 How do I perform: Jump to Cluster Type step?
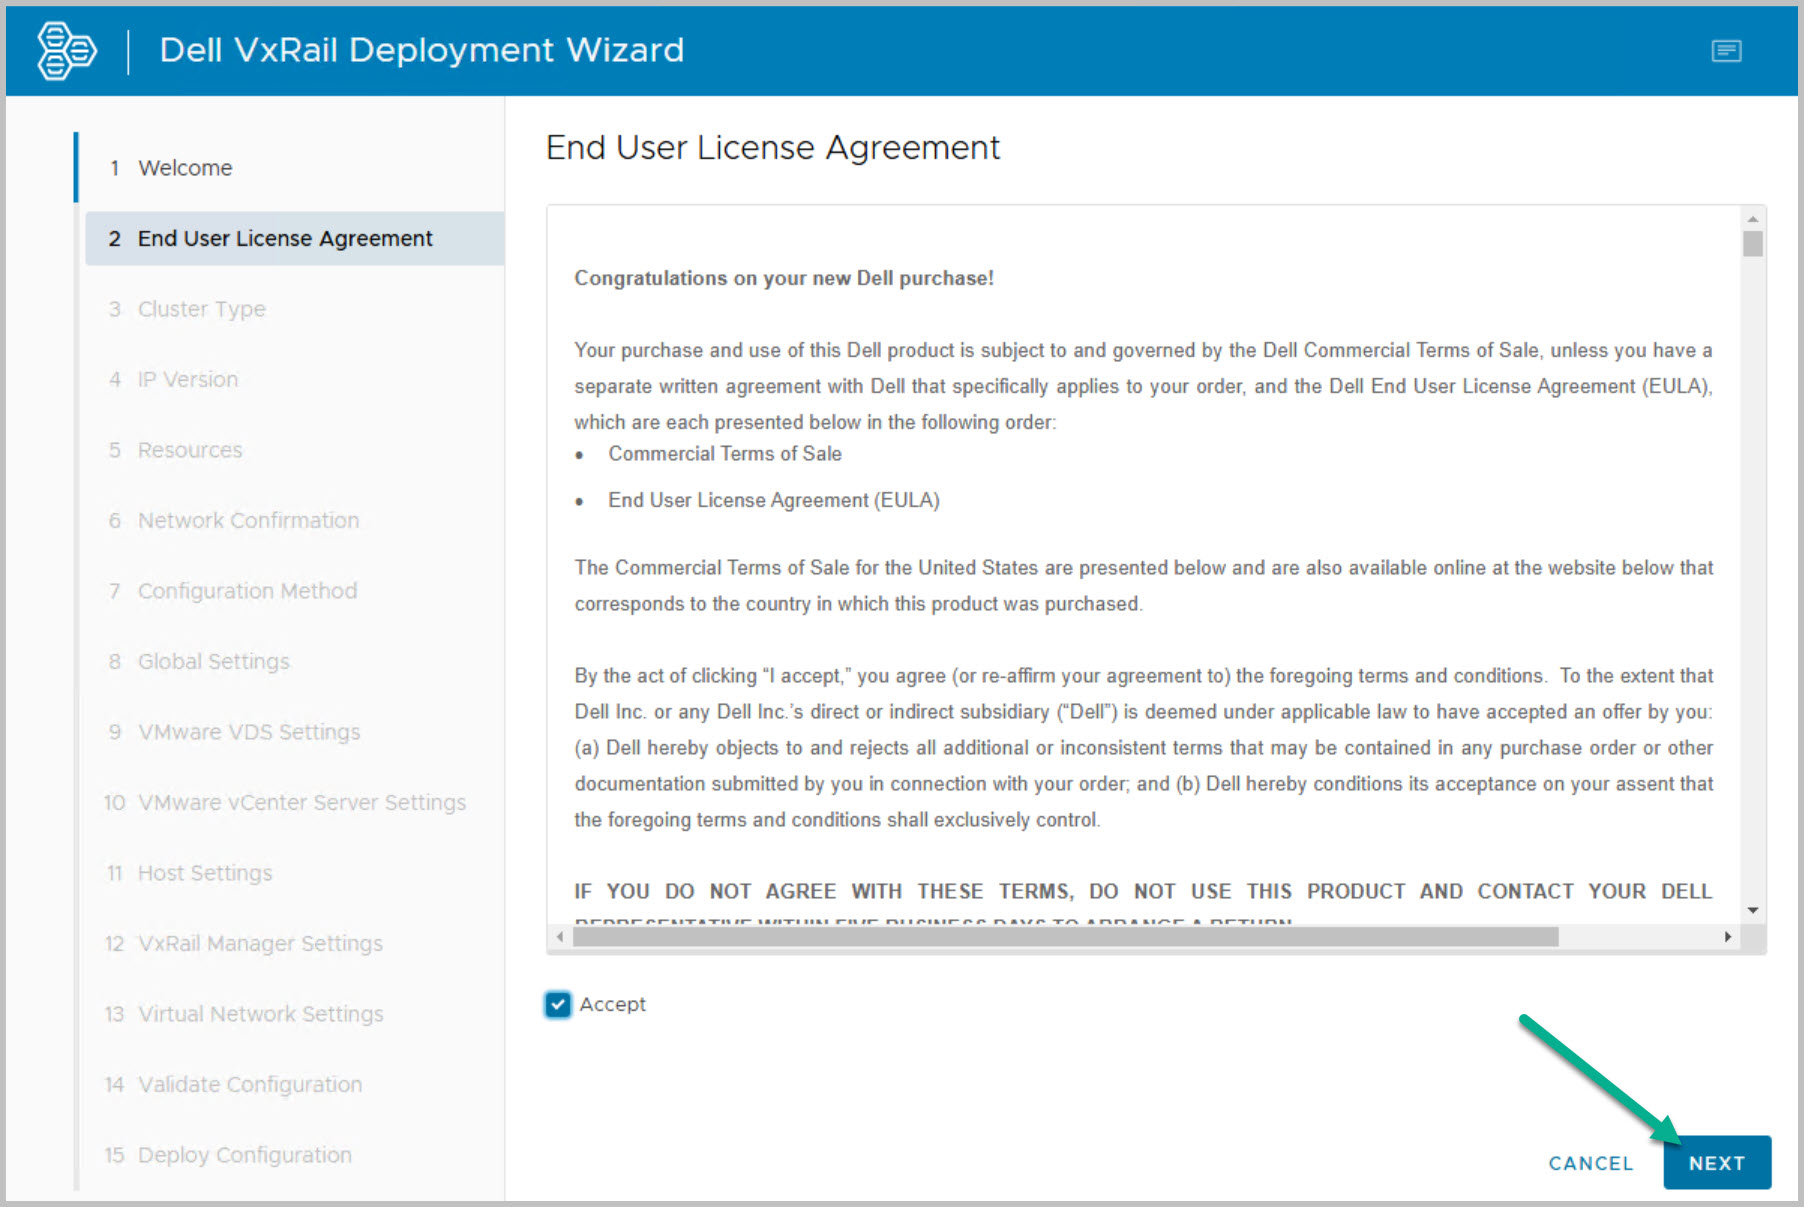pos(201,309)
